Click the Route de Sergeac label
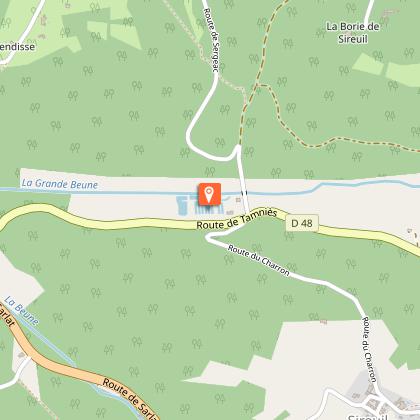420x420 pixels. [x=211, y=40]
